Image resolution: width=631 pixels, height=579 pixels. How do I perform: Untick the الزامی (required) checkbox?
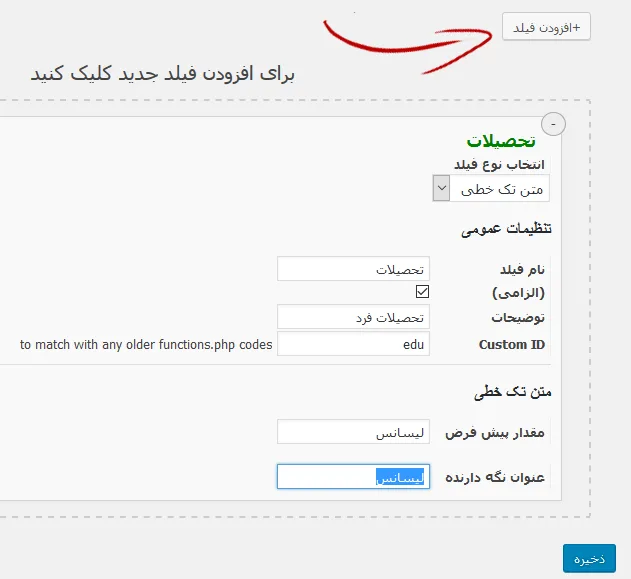click(422, 292)
